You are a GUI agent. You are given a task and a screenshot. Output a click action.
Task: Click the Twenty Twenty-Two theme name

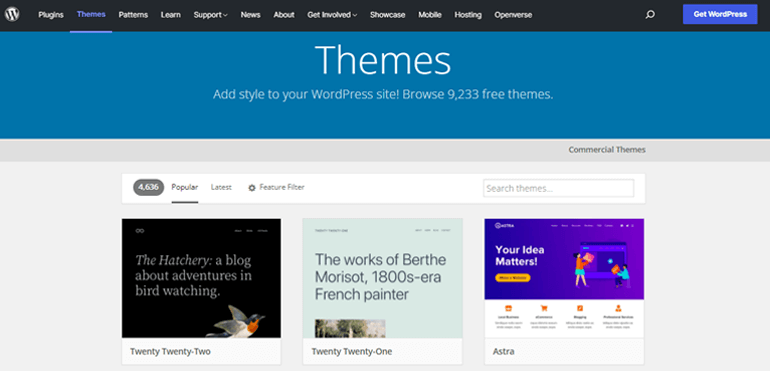click(x=170, y=352)
